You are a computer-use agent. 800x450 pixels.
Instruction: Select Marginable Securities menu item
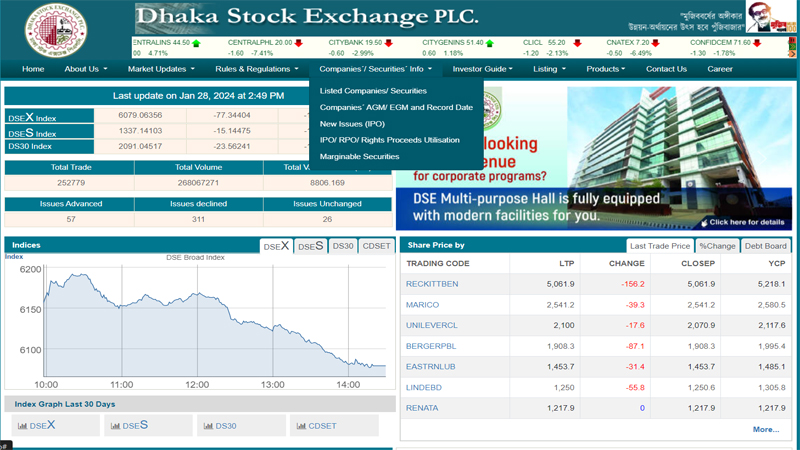pyautogui.click(x=359, y=157)
